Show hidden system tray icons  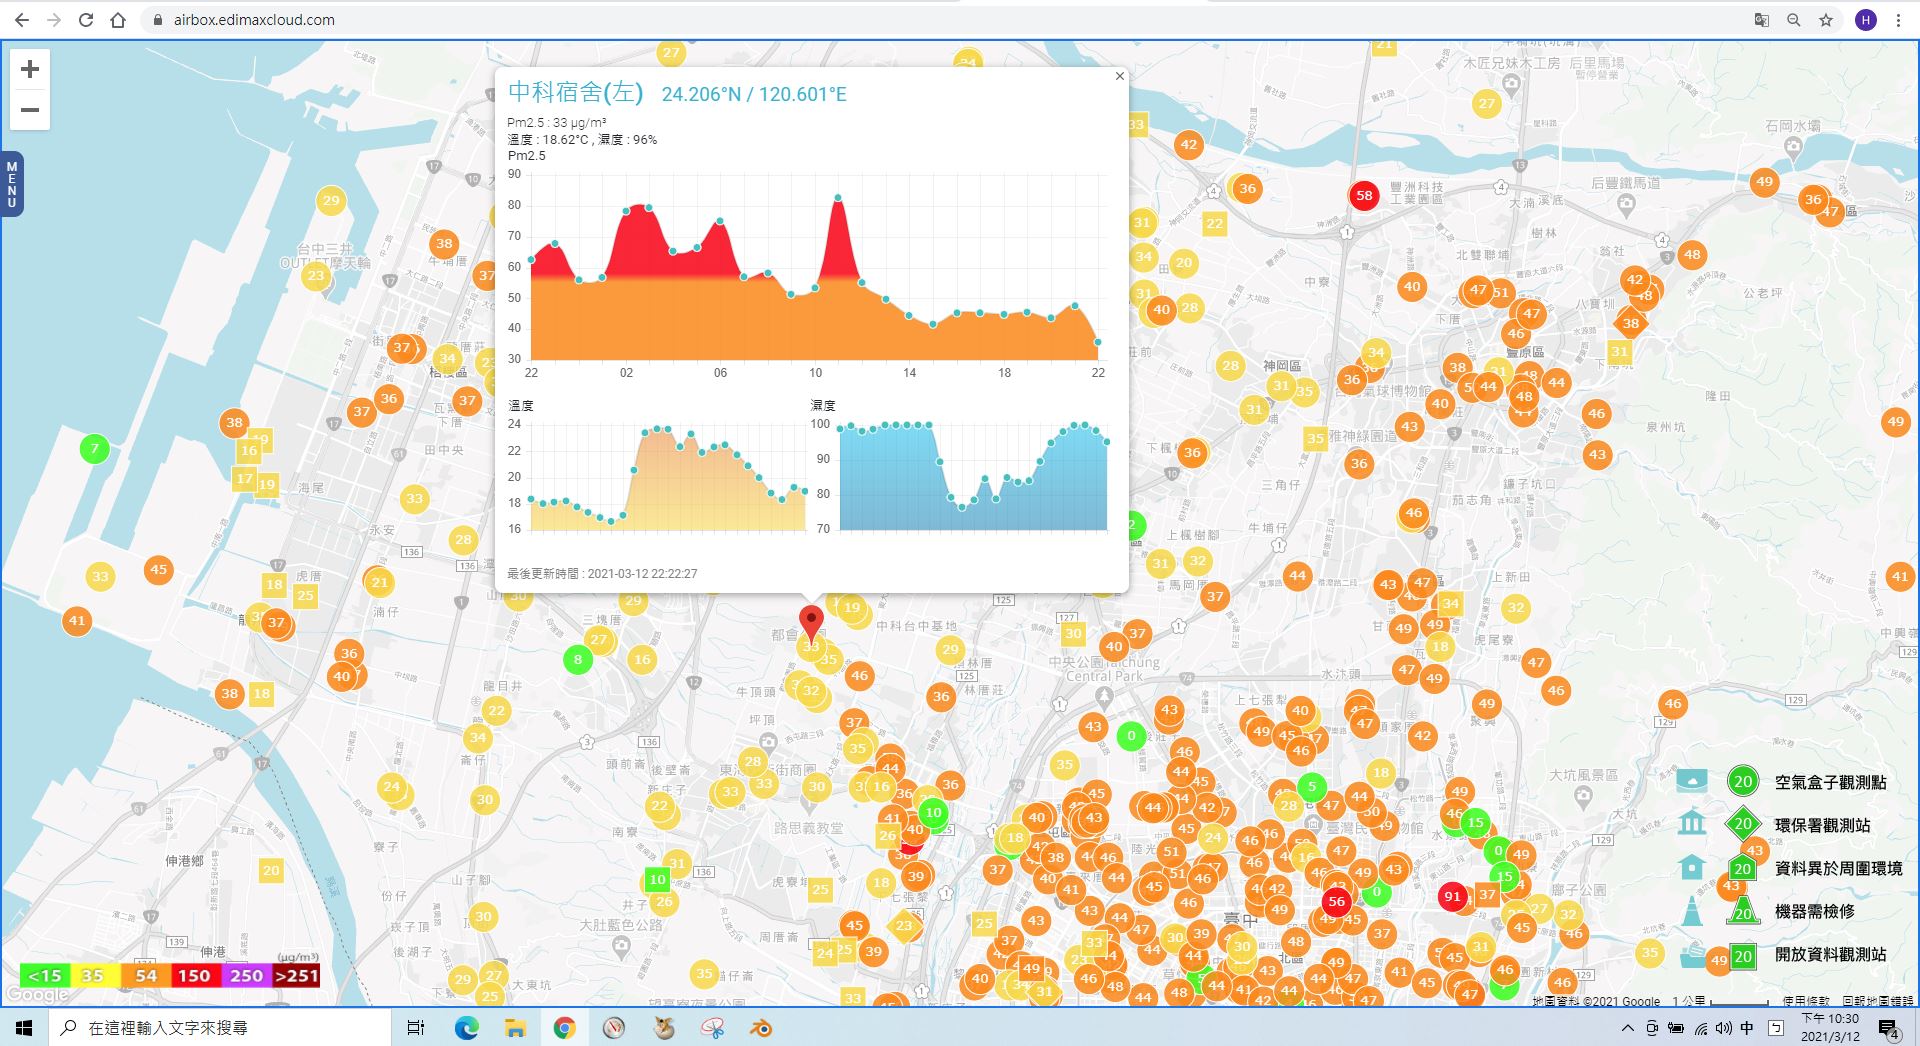(1628, 1028)
